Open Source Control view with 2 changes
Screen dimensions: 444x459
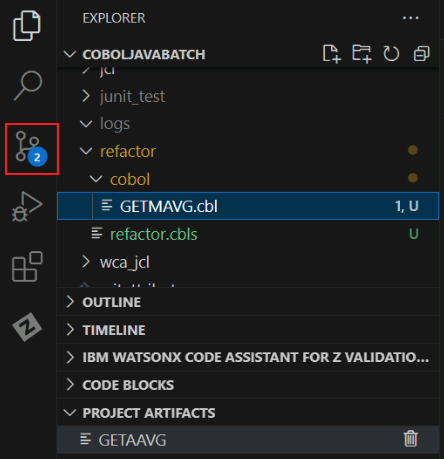pyautogui.click(x=31, y=149)
